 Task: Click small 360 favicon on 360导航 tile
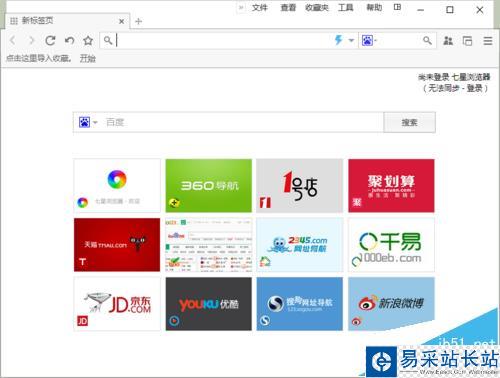click(x=174, y=202)
